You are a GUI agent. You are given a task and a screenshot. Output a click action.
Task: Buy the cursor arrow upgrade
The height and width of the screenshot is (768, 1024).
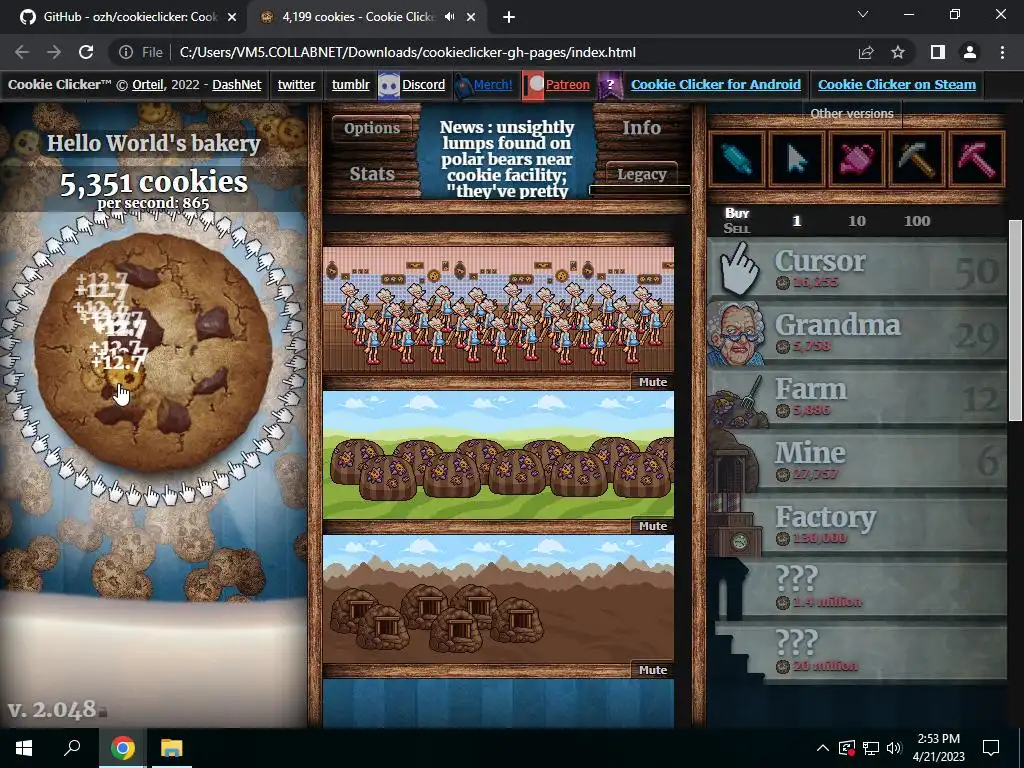pyautogui.click(x=797, y=159)
